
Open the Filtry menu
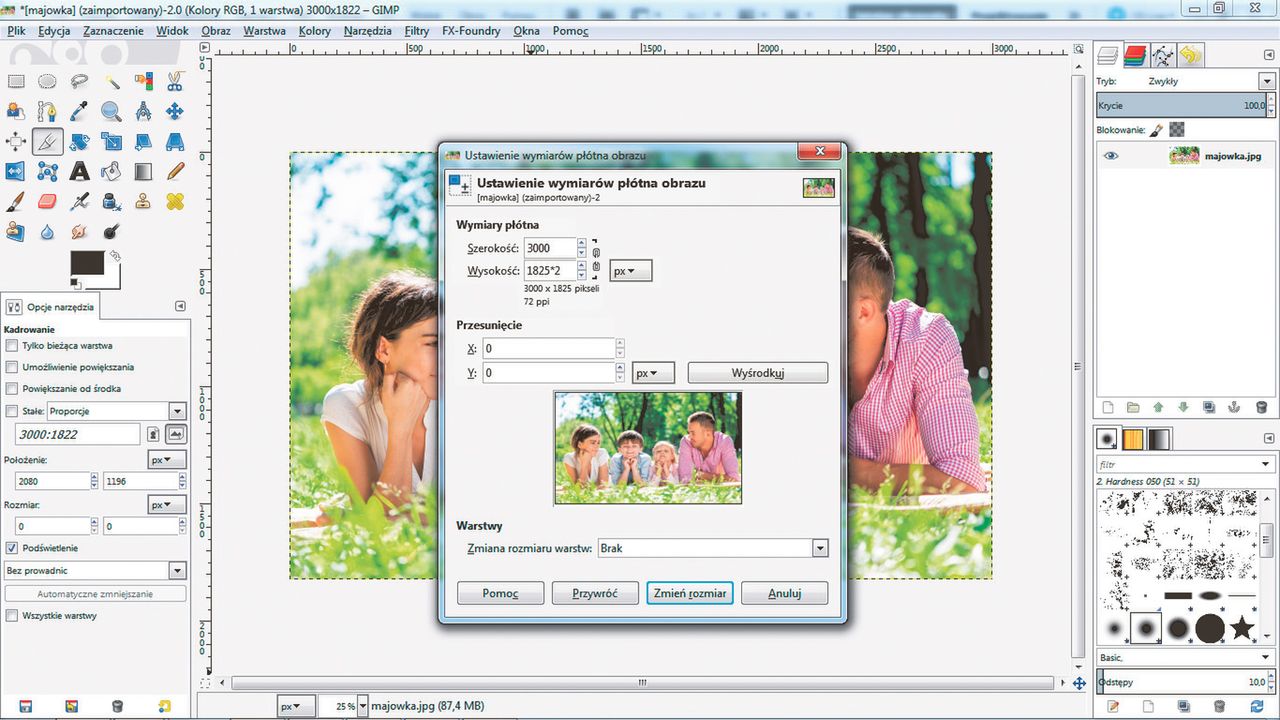(x=417, y=31)
